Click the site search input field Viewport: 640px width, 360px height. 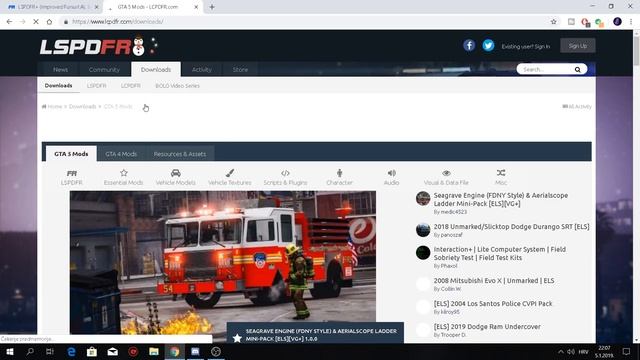coord(546,69)
